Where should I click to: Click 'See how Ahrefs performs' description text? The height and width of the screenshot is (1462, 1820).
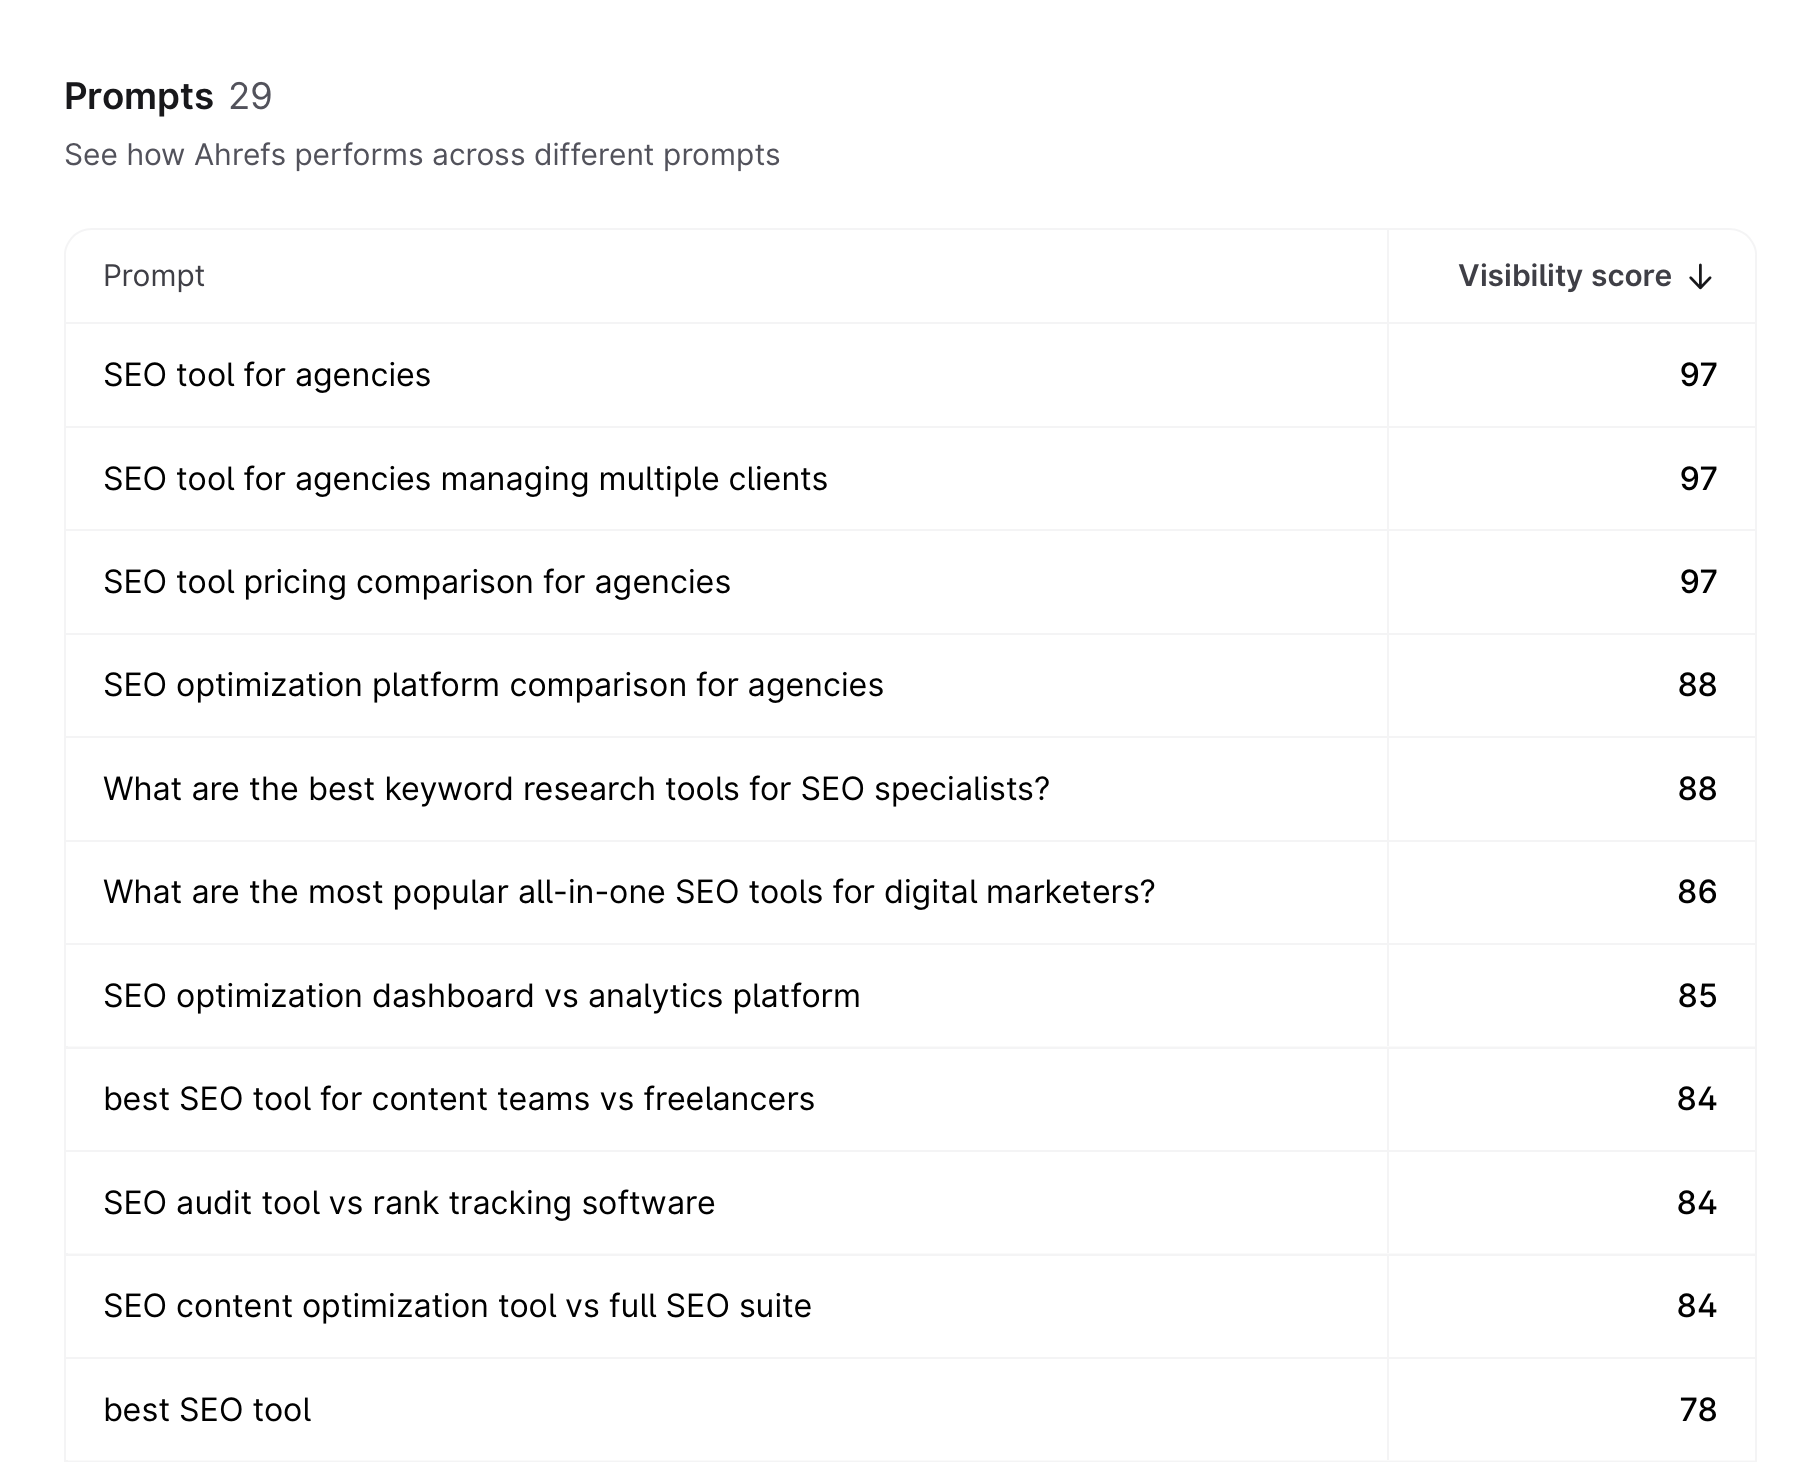pyautogui.click(x=422, y=155)
